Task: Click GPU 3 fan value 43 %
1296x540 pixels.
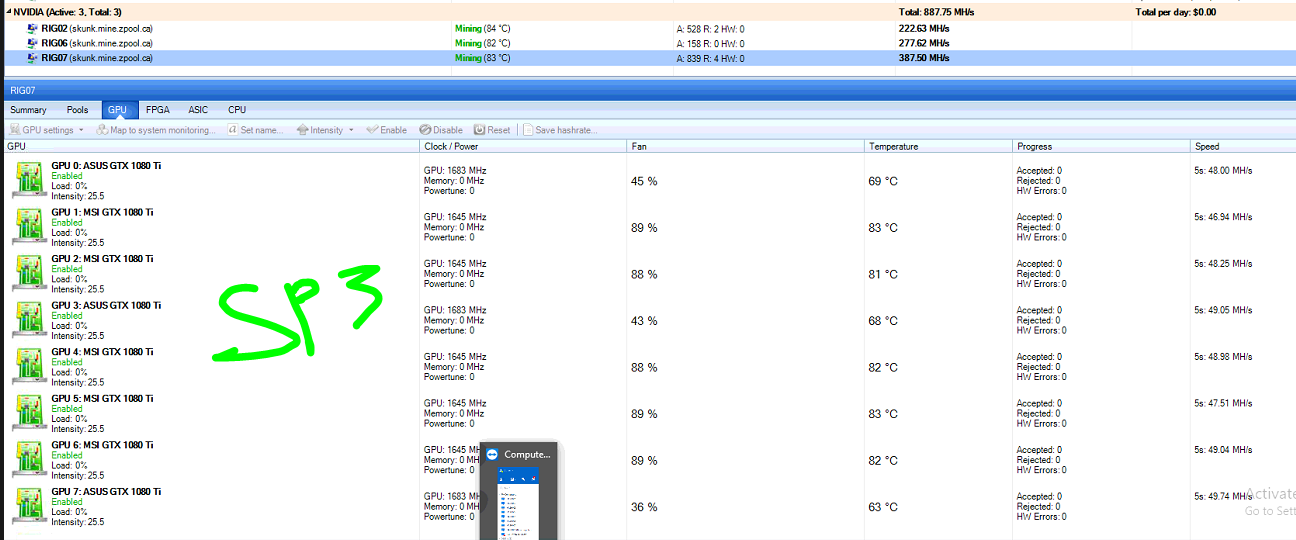Action: (644, 321)
